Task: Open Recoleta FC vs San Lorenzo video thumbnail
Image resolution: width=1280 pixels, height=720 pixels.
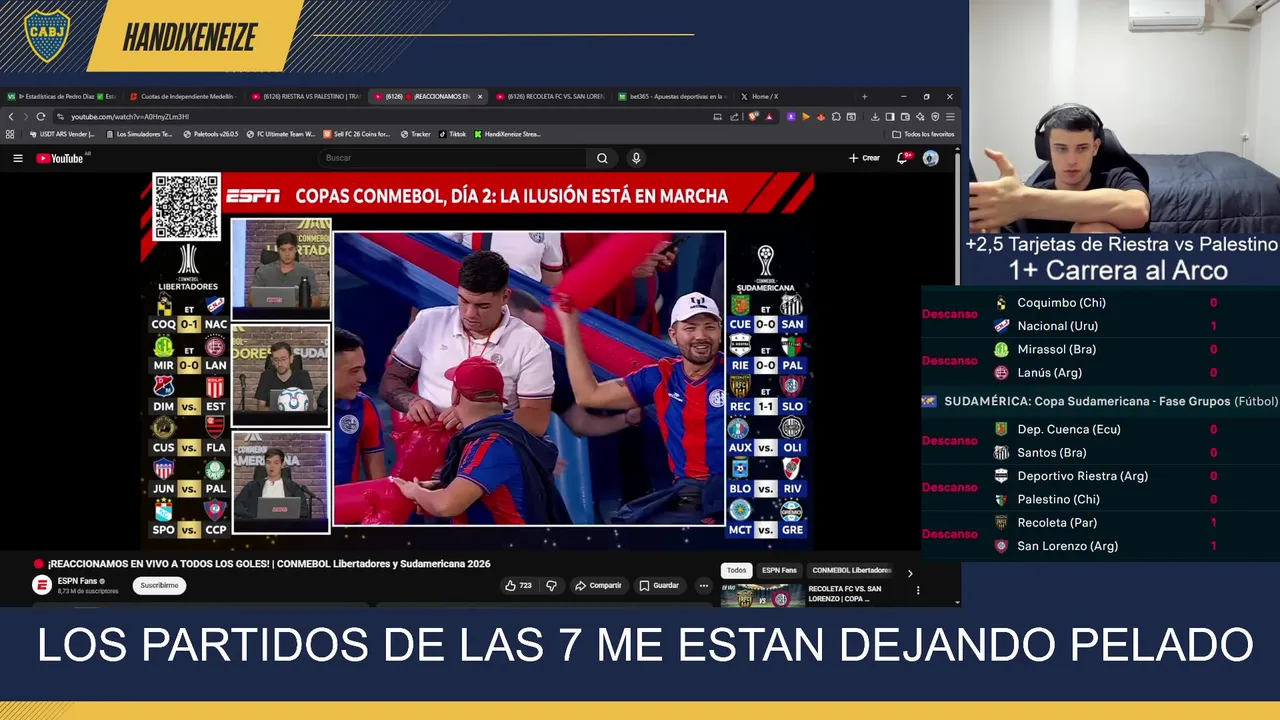Action: 762,596
